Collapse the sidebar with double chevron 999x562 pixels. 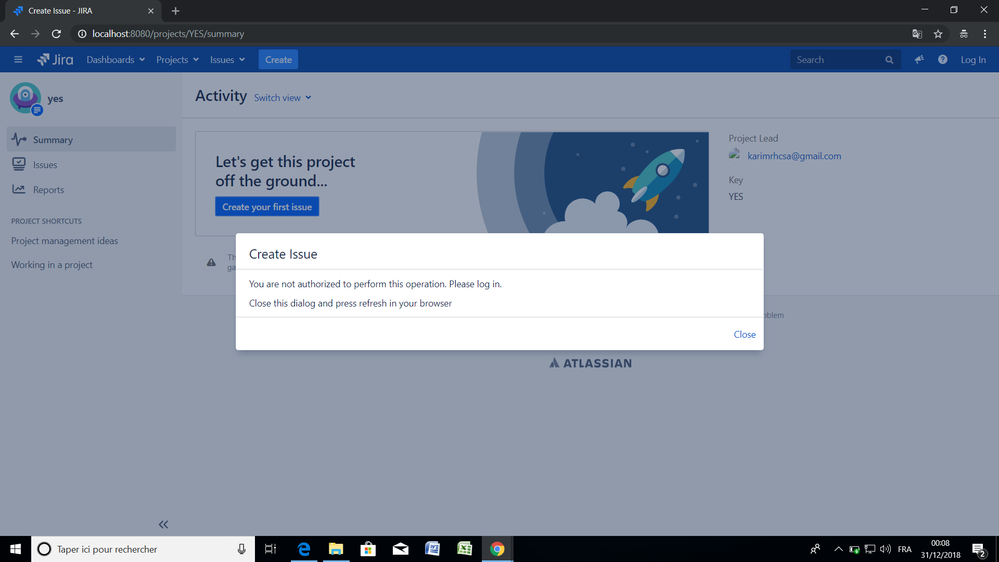point(163,524)
